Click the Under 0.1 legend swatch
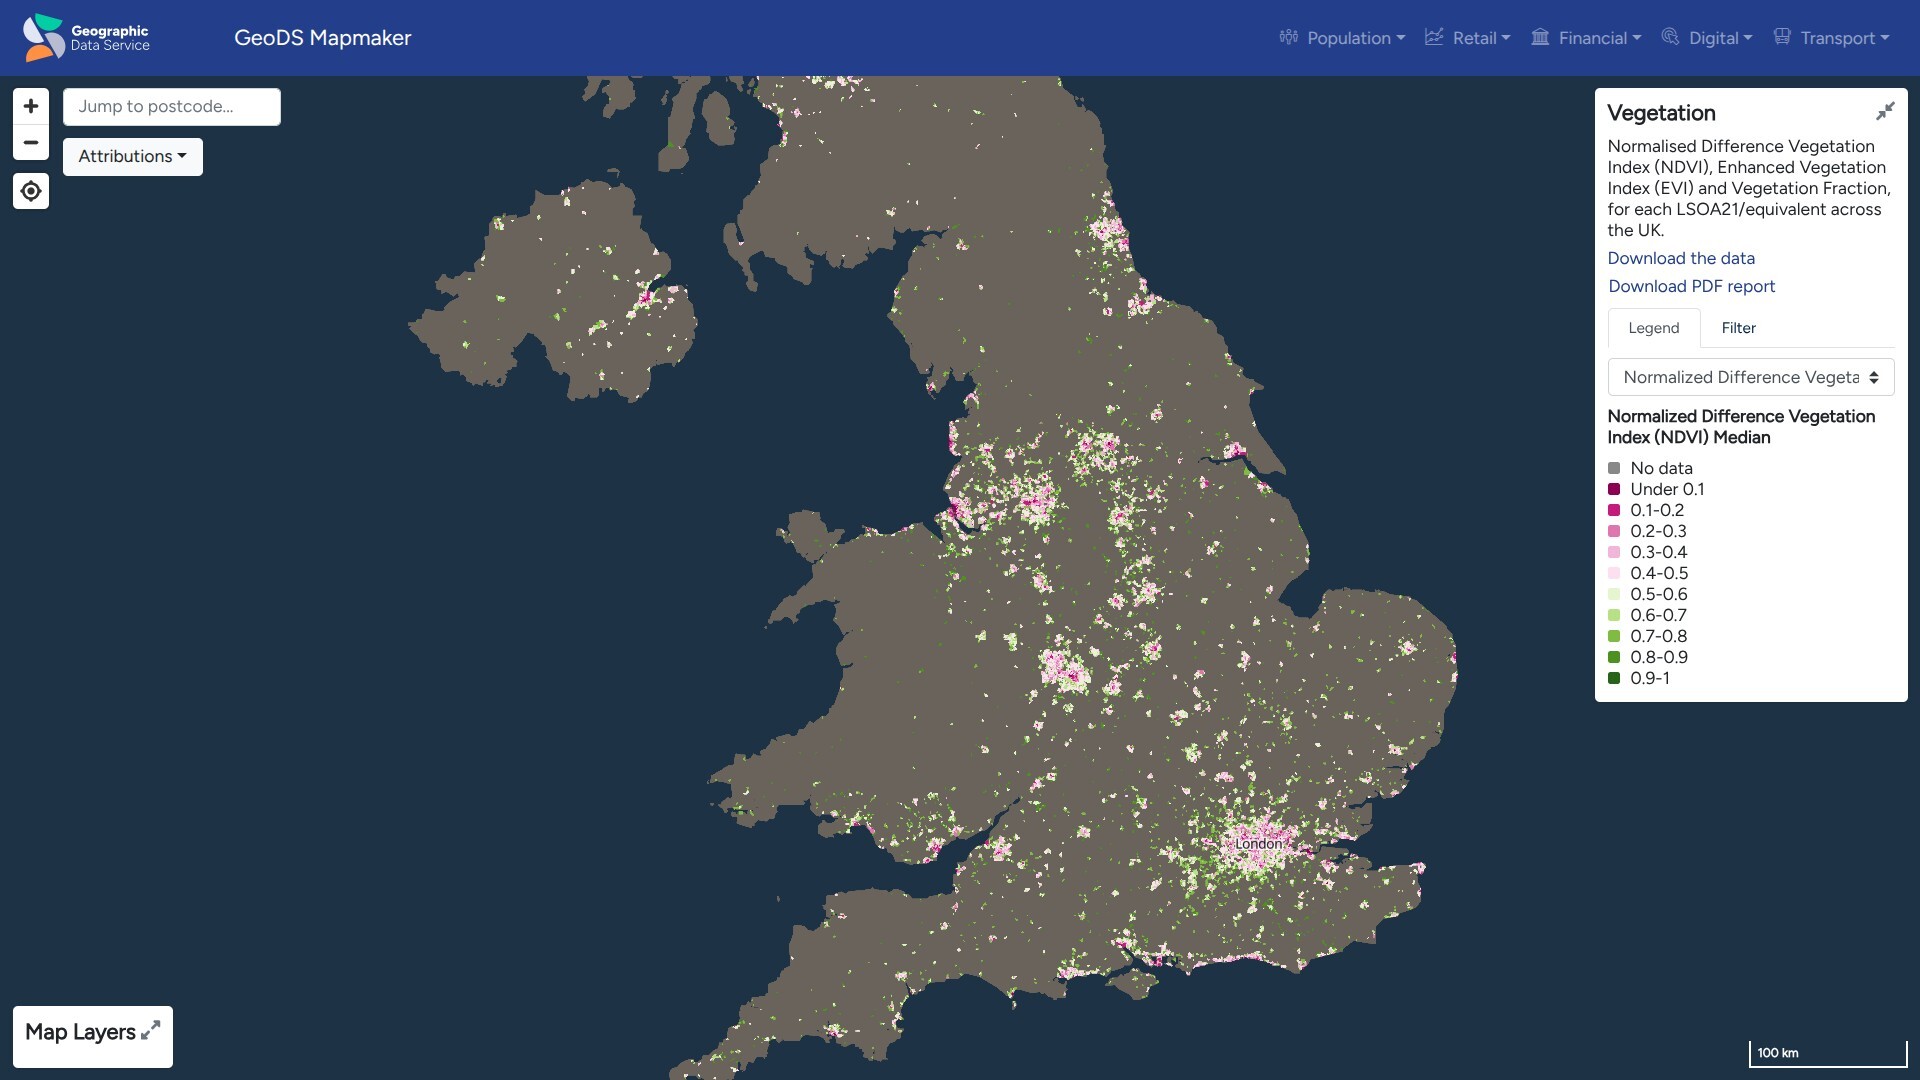 pyautogui.click(x=1613, y=489)
